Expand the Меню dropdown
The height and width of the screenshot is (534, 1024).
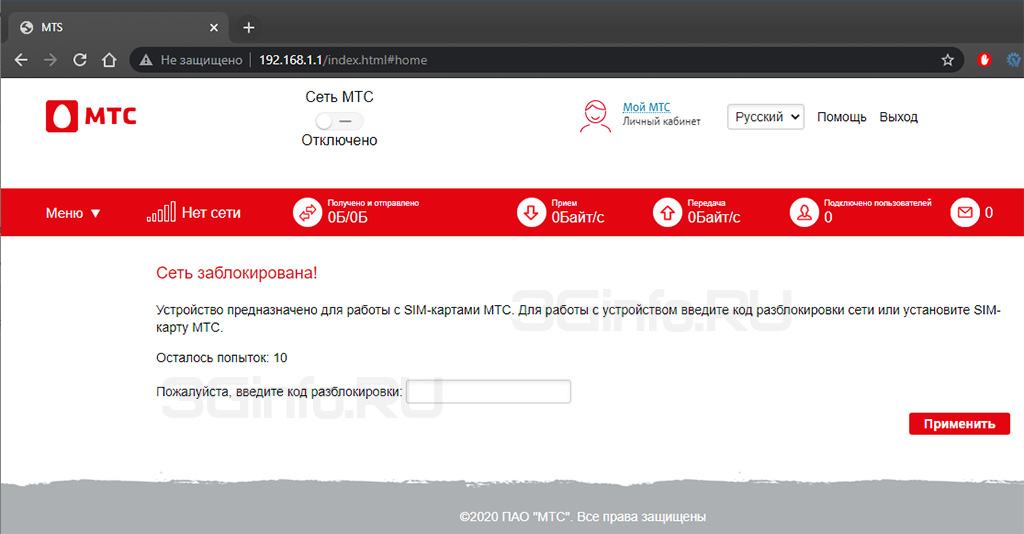tap(72, 213)
